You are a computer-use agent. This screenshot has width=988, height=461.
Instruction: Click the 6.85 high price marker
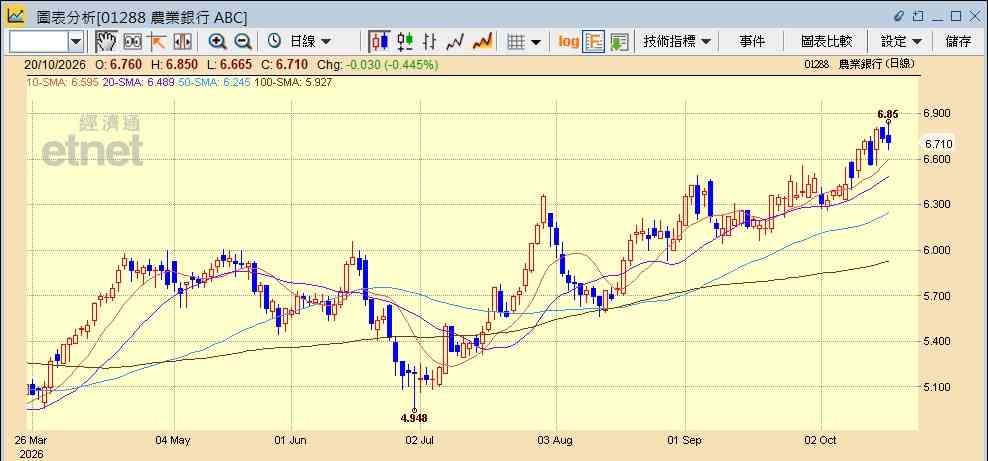pos(888,115)
